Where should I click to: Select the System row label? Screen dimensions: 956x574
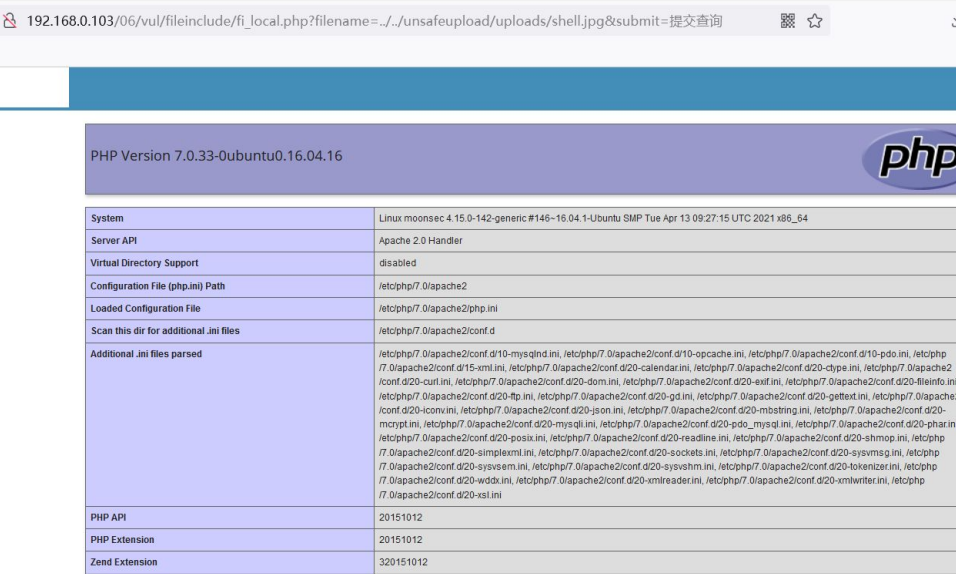coord(107,218)
